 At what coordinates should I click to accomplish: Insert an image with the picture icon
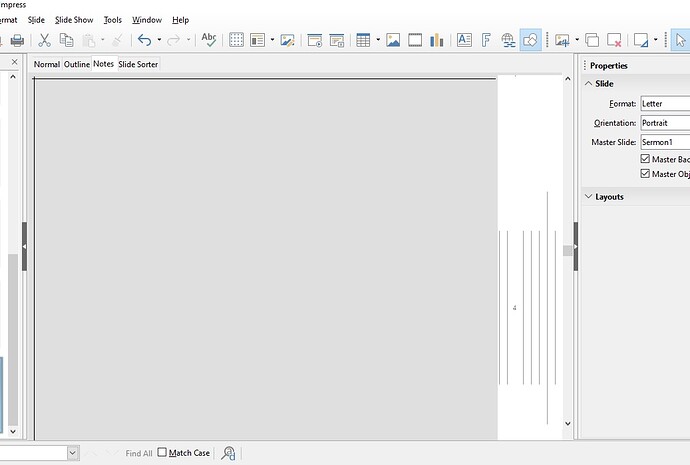(x=393, y=40)
